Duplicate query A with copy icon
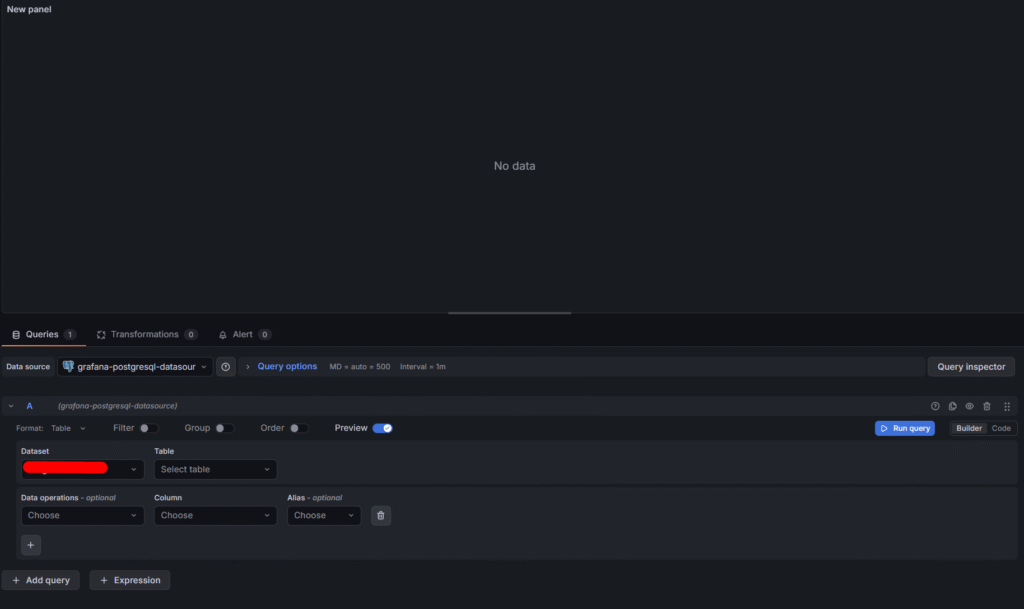This screenshot has width=1024, height=609. click(x=952, y=406)
